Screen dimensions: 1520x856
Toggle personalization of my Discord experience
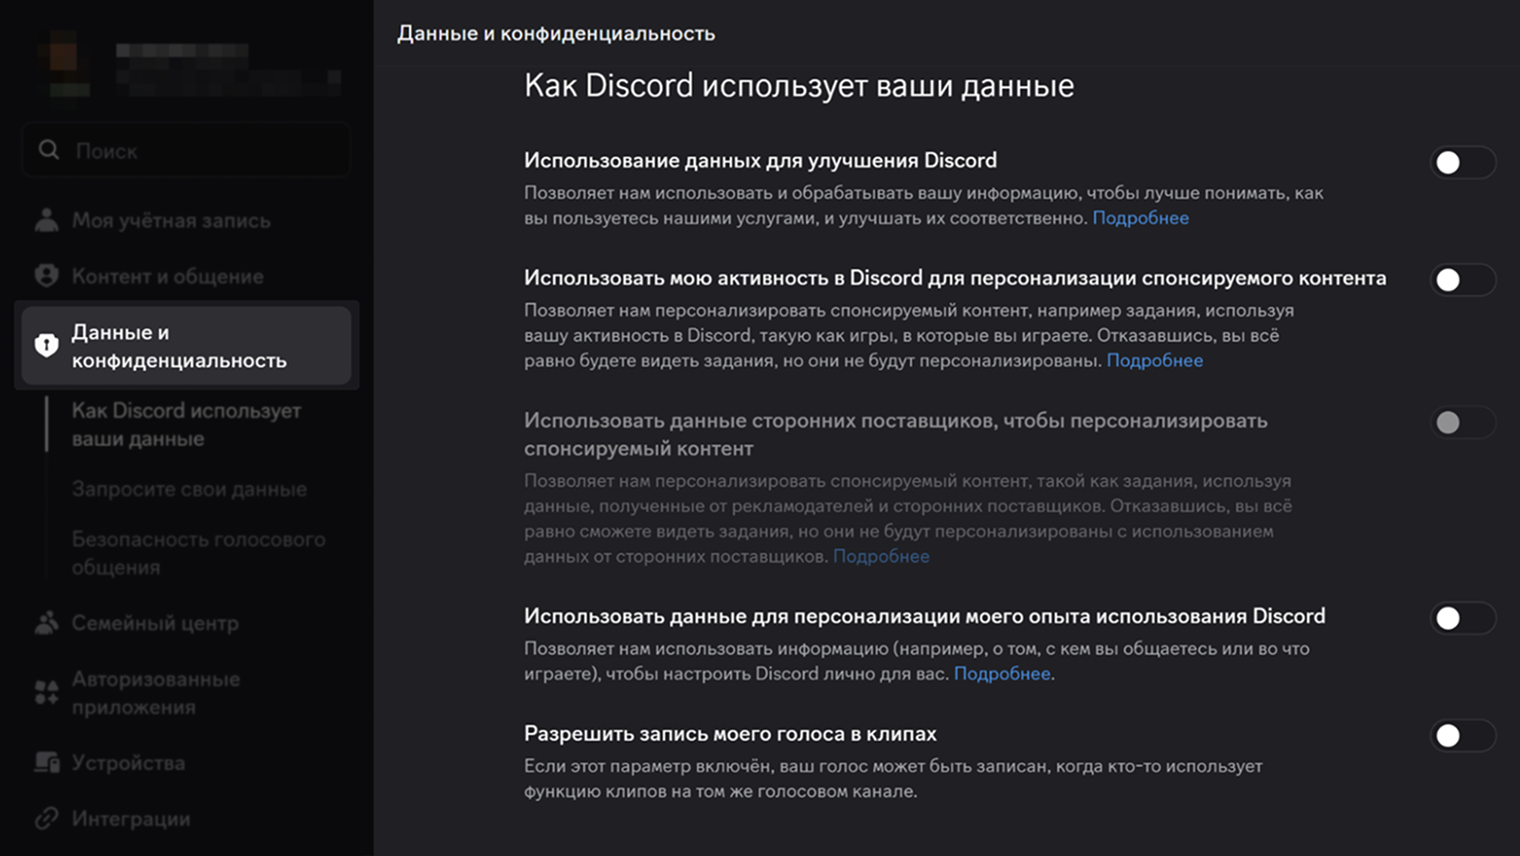tap(1462, 618)
